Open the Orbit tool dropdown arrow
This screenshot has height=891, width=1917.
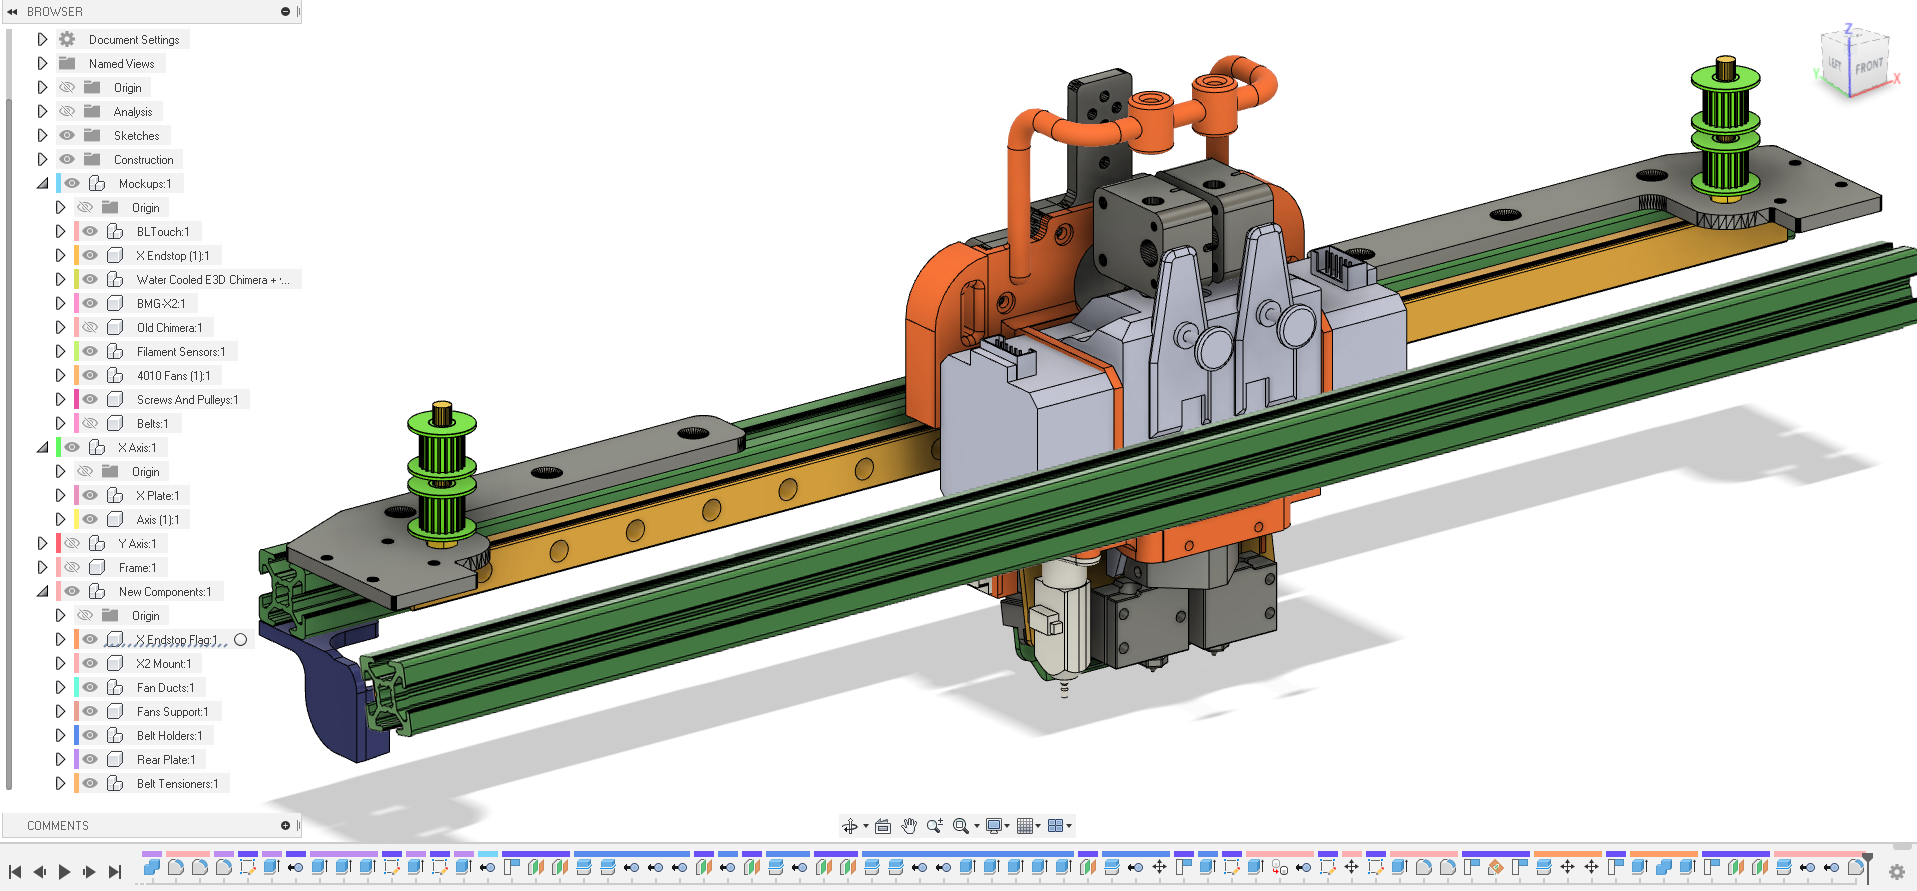point(865,826)
